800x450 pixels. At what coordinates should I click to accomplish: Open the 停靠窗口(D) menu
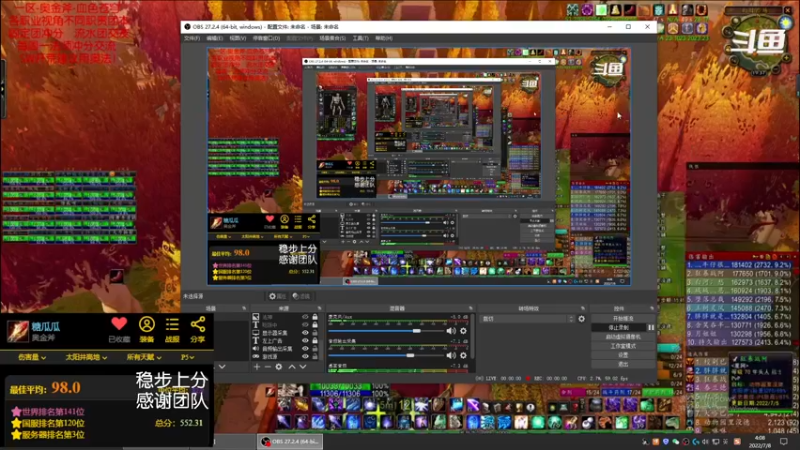[x=266, y=38]
